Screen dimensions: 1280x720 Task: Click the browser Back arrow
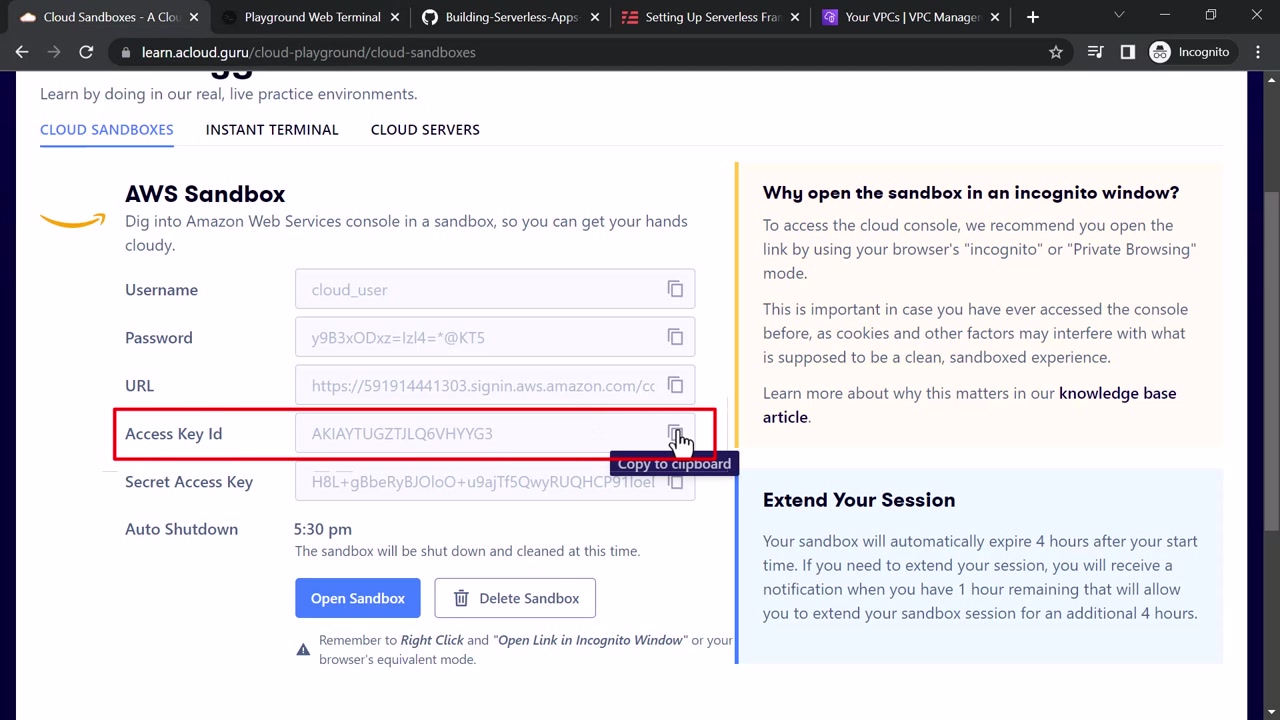click(22, 52)
